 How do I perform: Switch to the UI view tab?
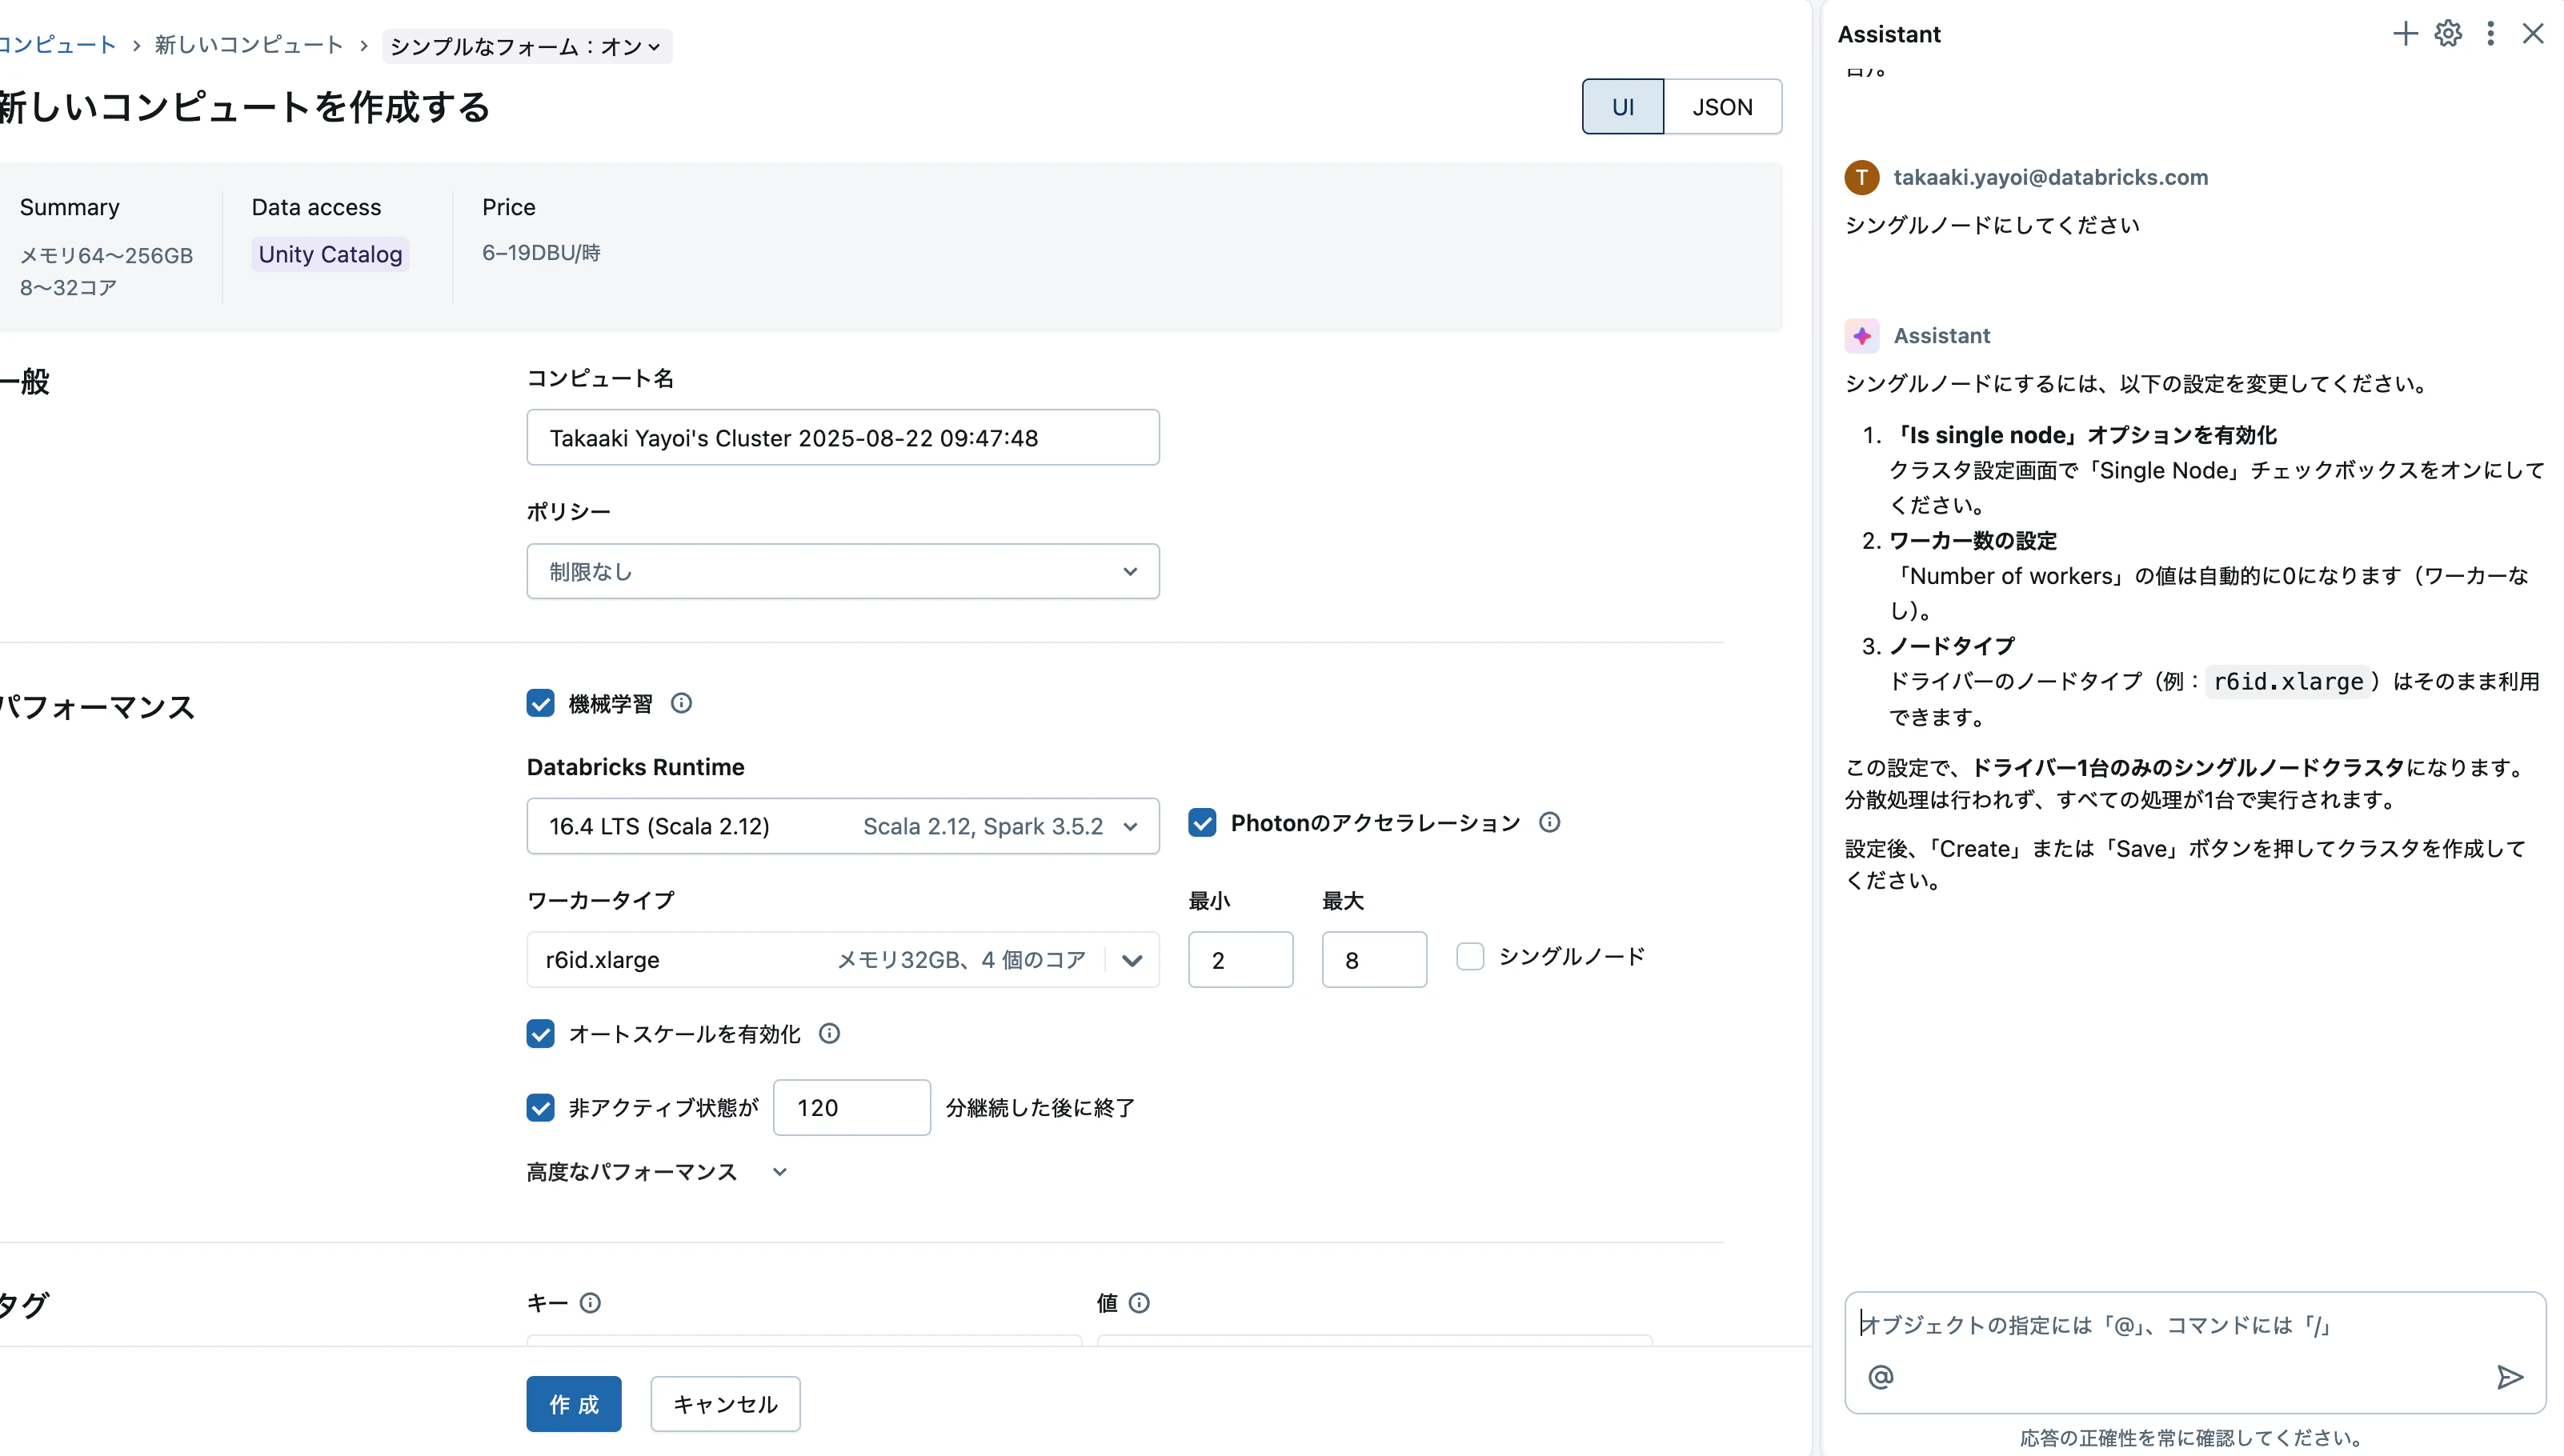(x=1622, y=106)
